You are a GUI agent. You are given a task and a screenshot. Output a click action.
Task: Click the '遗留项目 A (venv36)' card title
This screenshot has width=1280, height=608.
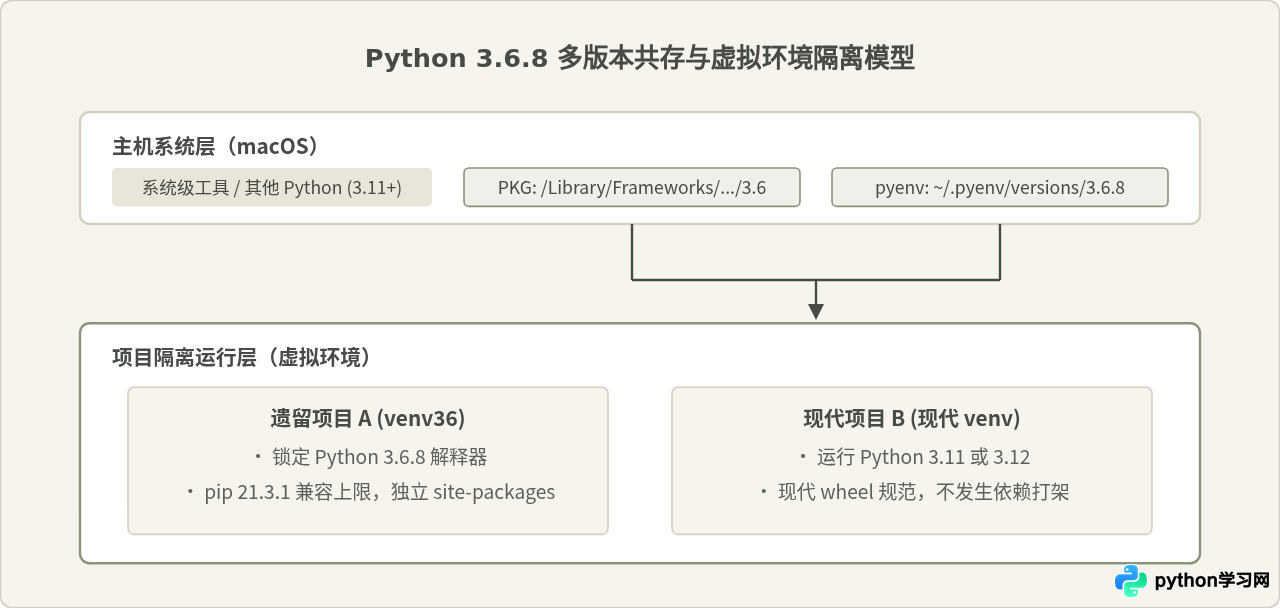[x=368, y=419]
